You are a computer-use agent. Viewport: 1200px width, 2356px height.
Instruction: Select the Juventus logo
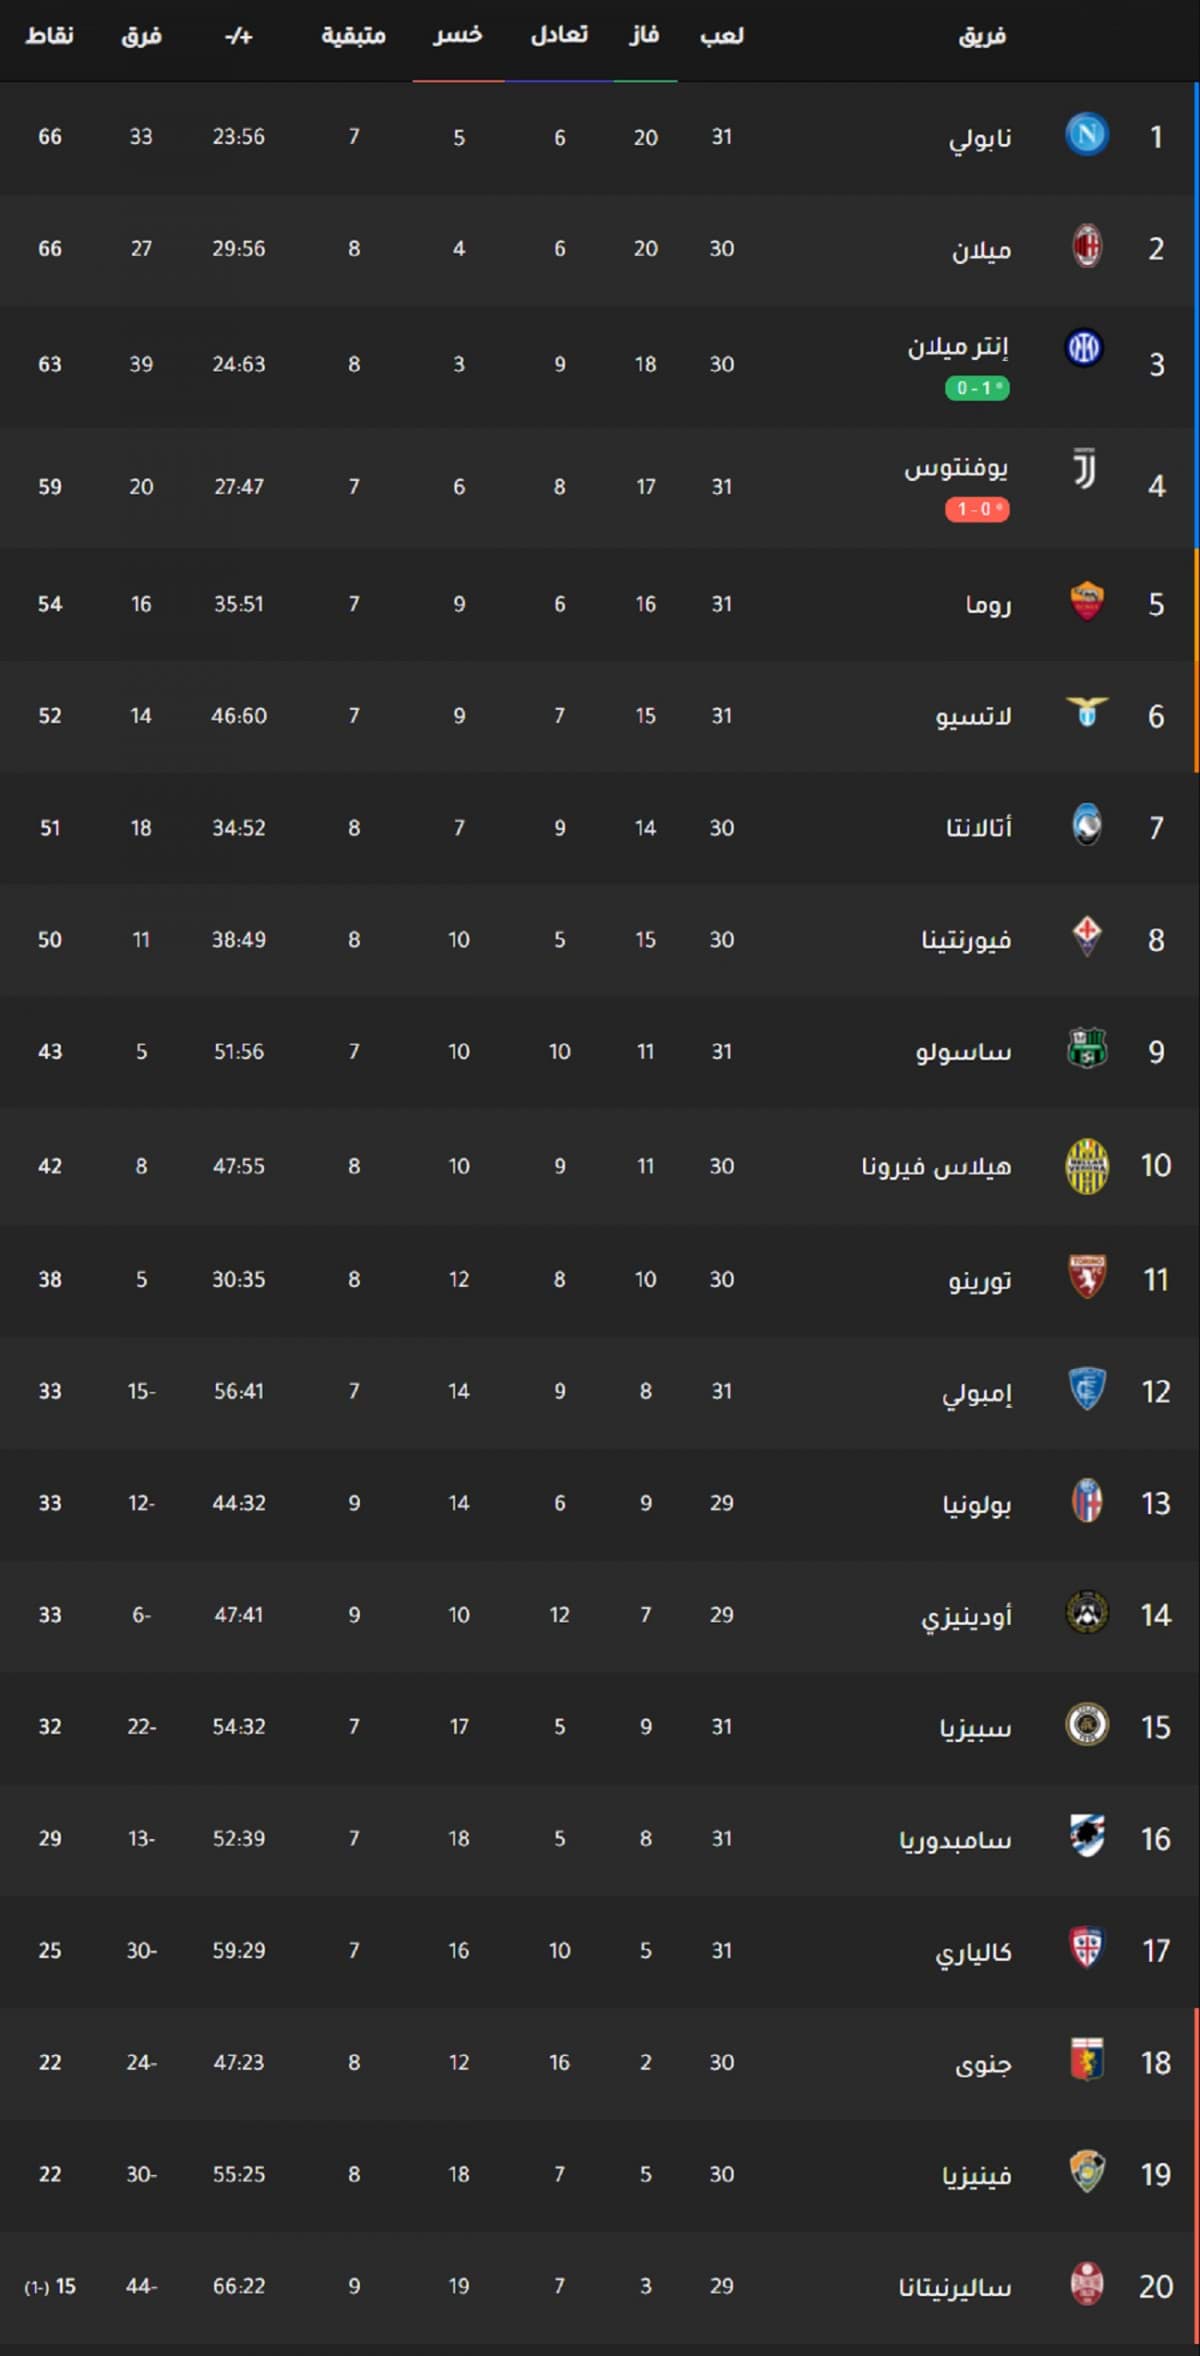click(1084, 469)
